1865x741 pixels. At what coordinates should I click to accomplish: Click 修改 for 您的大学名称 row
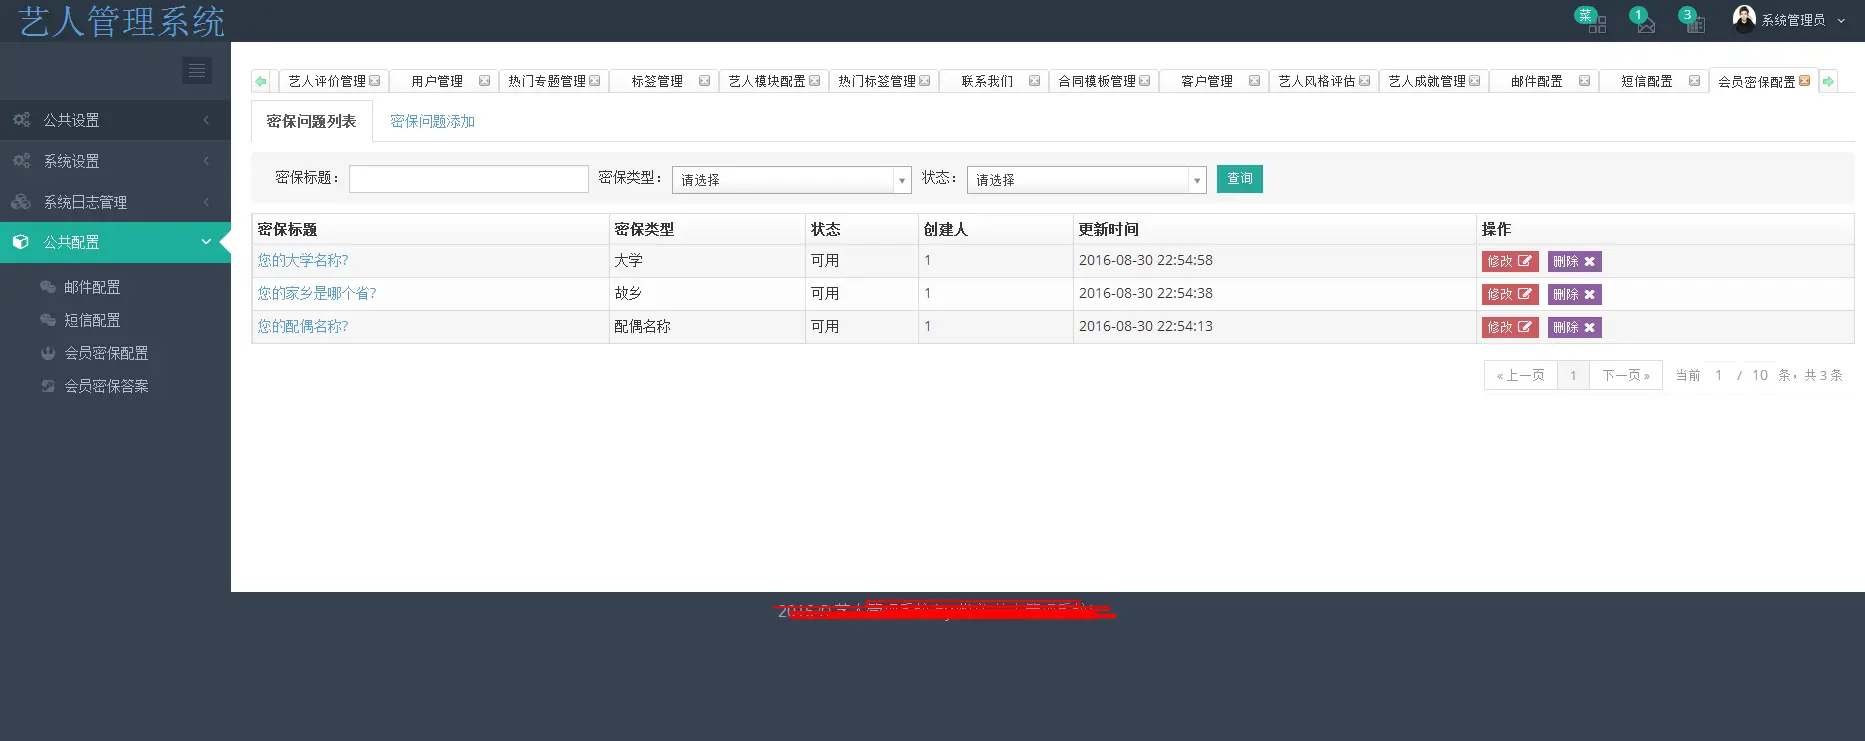click(x=1509, y=261)
